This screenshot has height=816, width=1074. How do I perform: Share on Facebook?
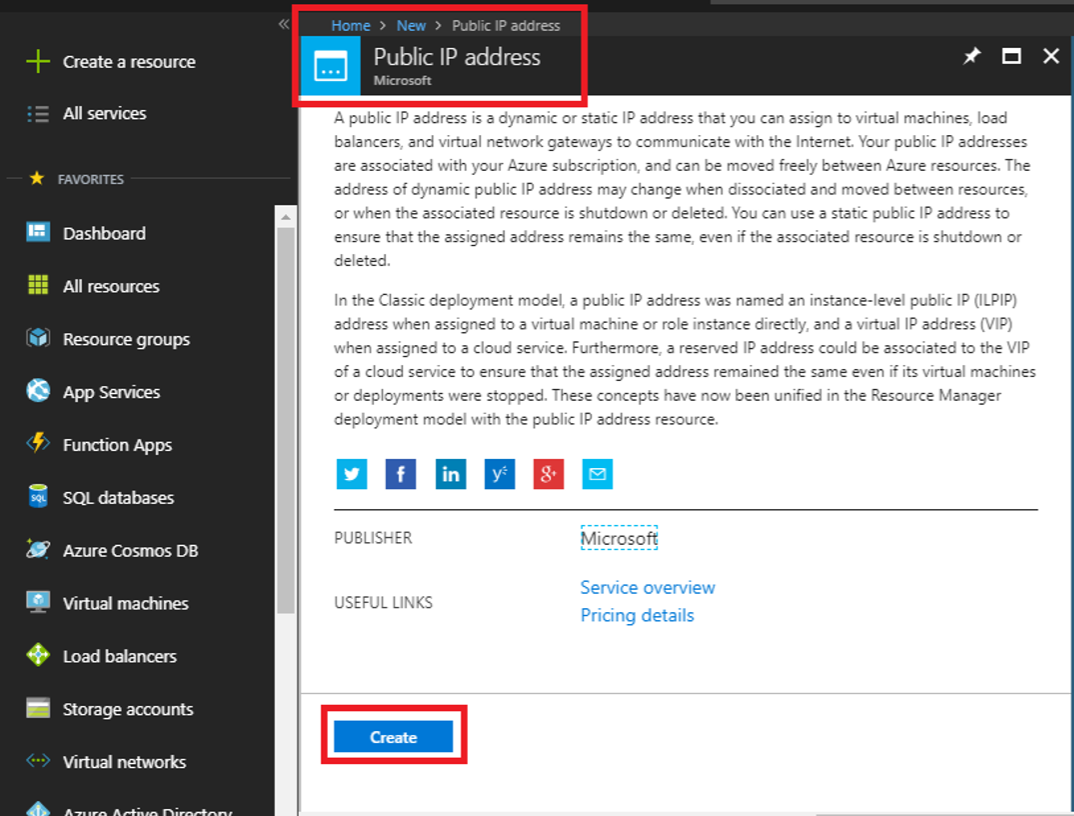click(401, 474)
